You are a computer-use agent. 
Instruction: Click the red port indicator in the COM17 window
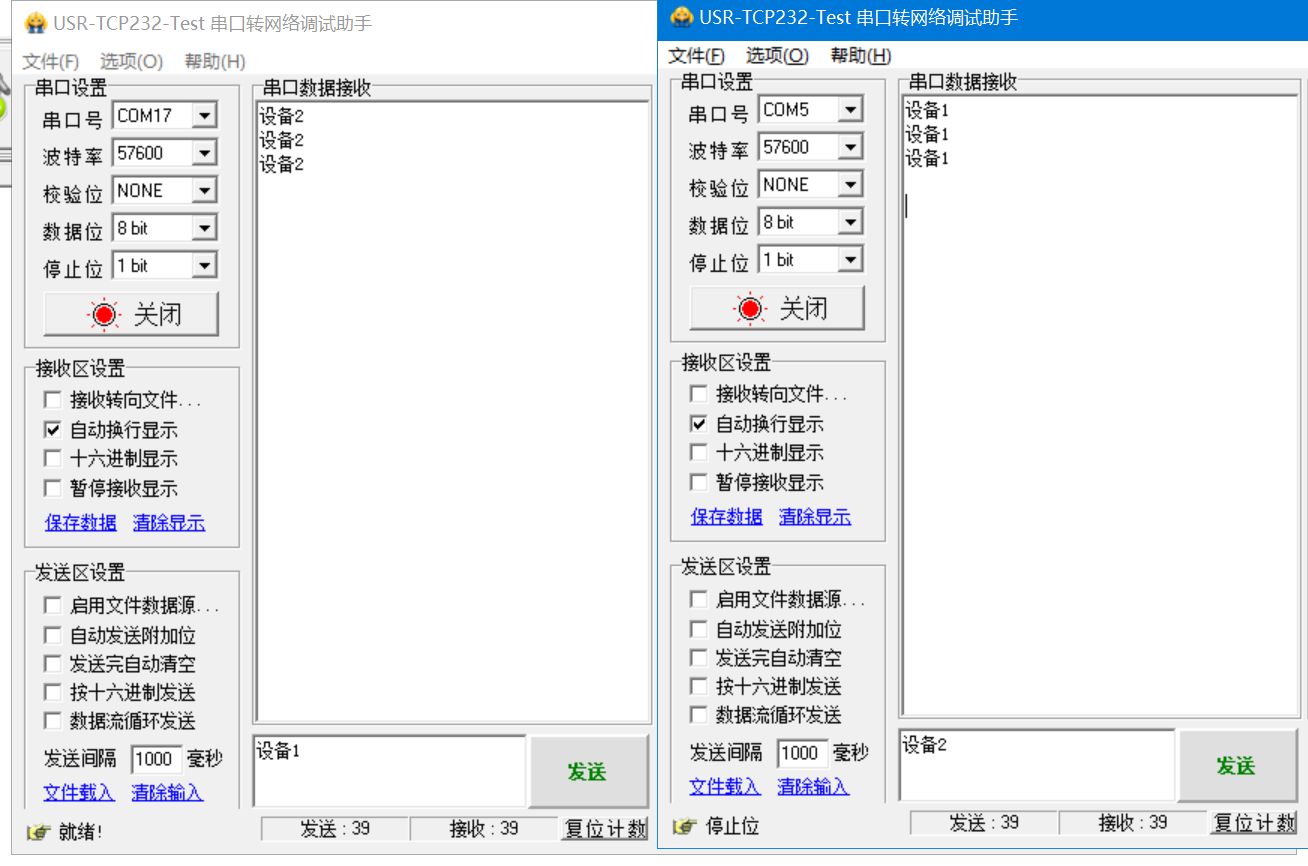click(x=103, y=315)
